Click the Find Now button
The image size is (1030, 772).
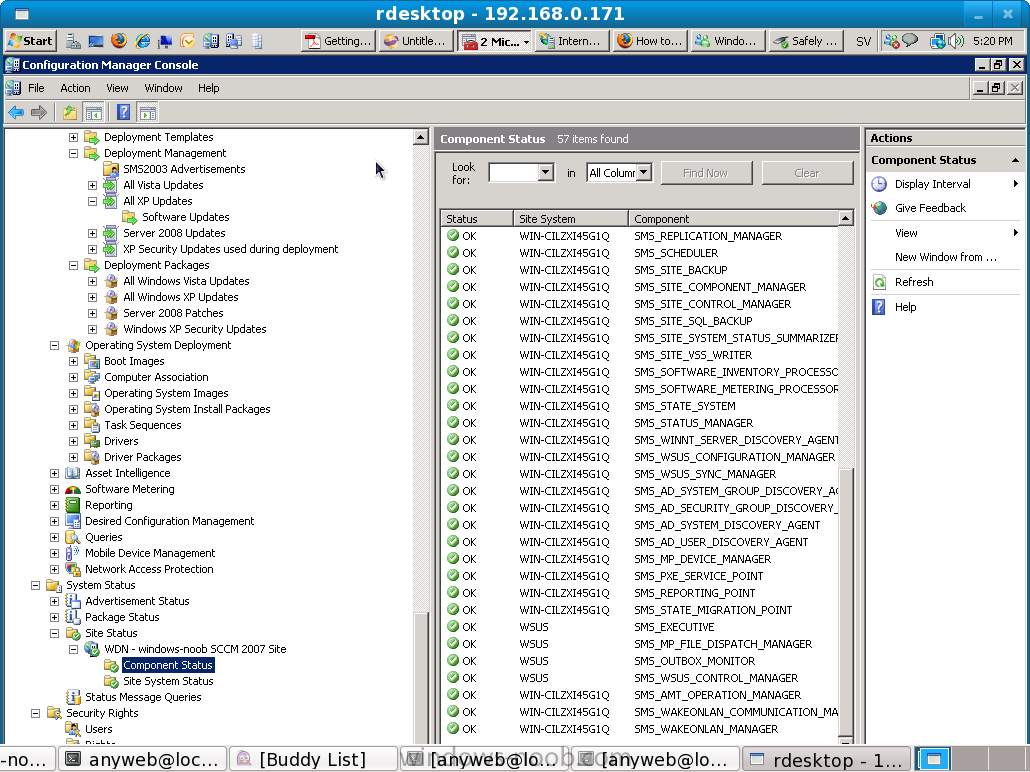pos(705,173)
